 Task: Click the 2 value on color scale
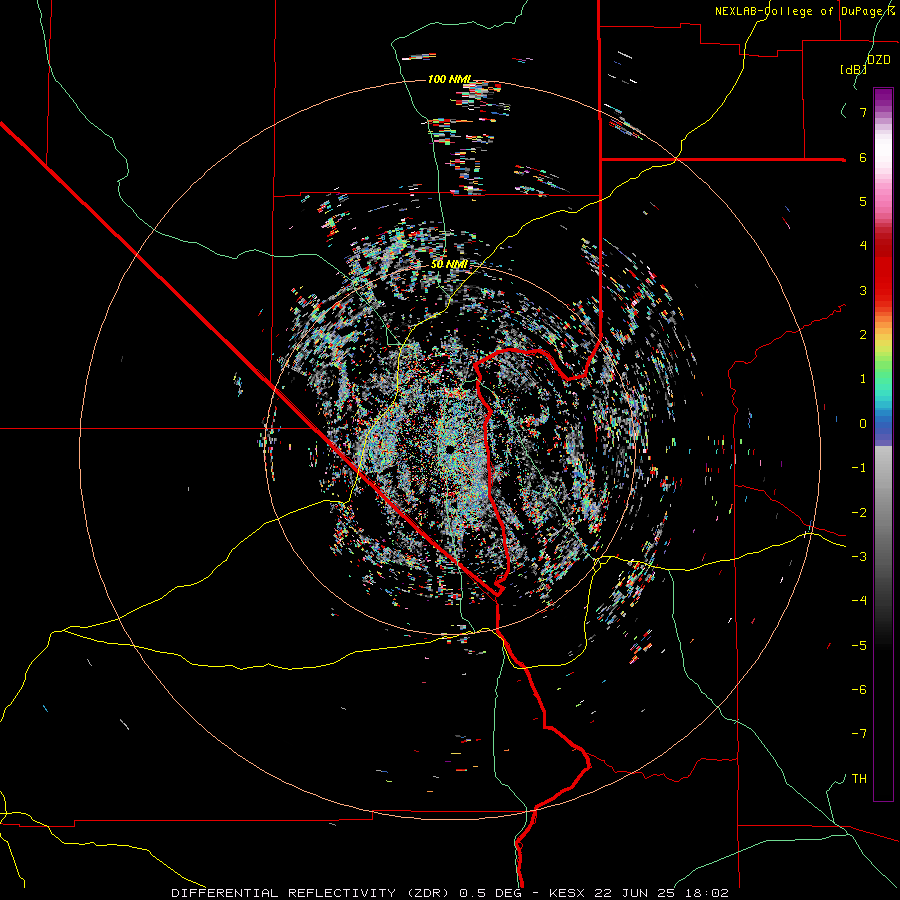click(863, 335)
